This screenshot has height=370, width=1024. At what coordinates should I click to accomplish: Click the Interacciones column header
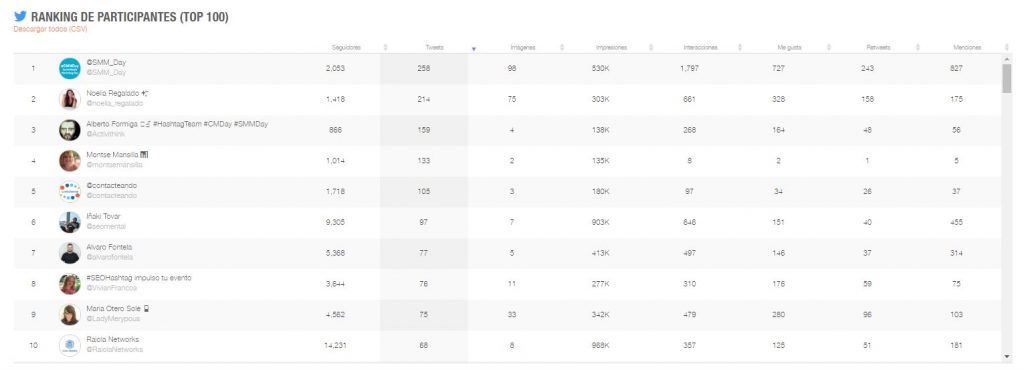(x=700, y=48)
